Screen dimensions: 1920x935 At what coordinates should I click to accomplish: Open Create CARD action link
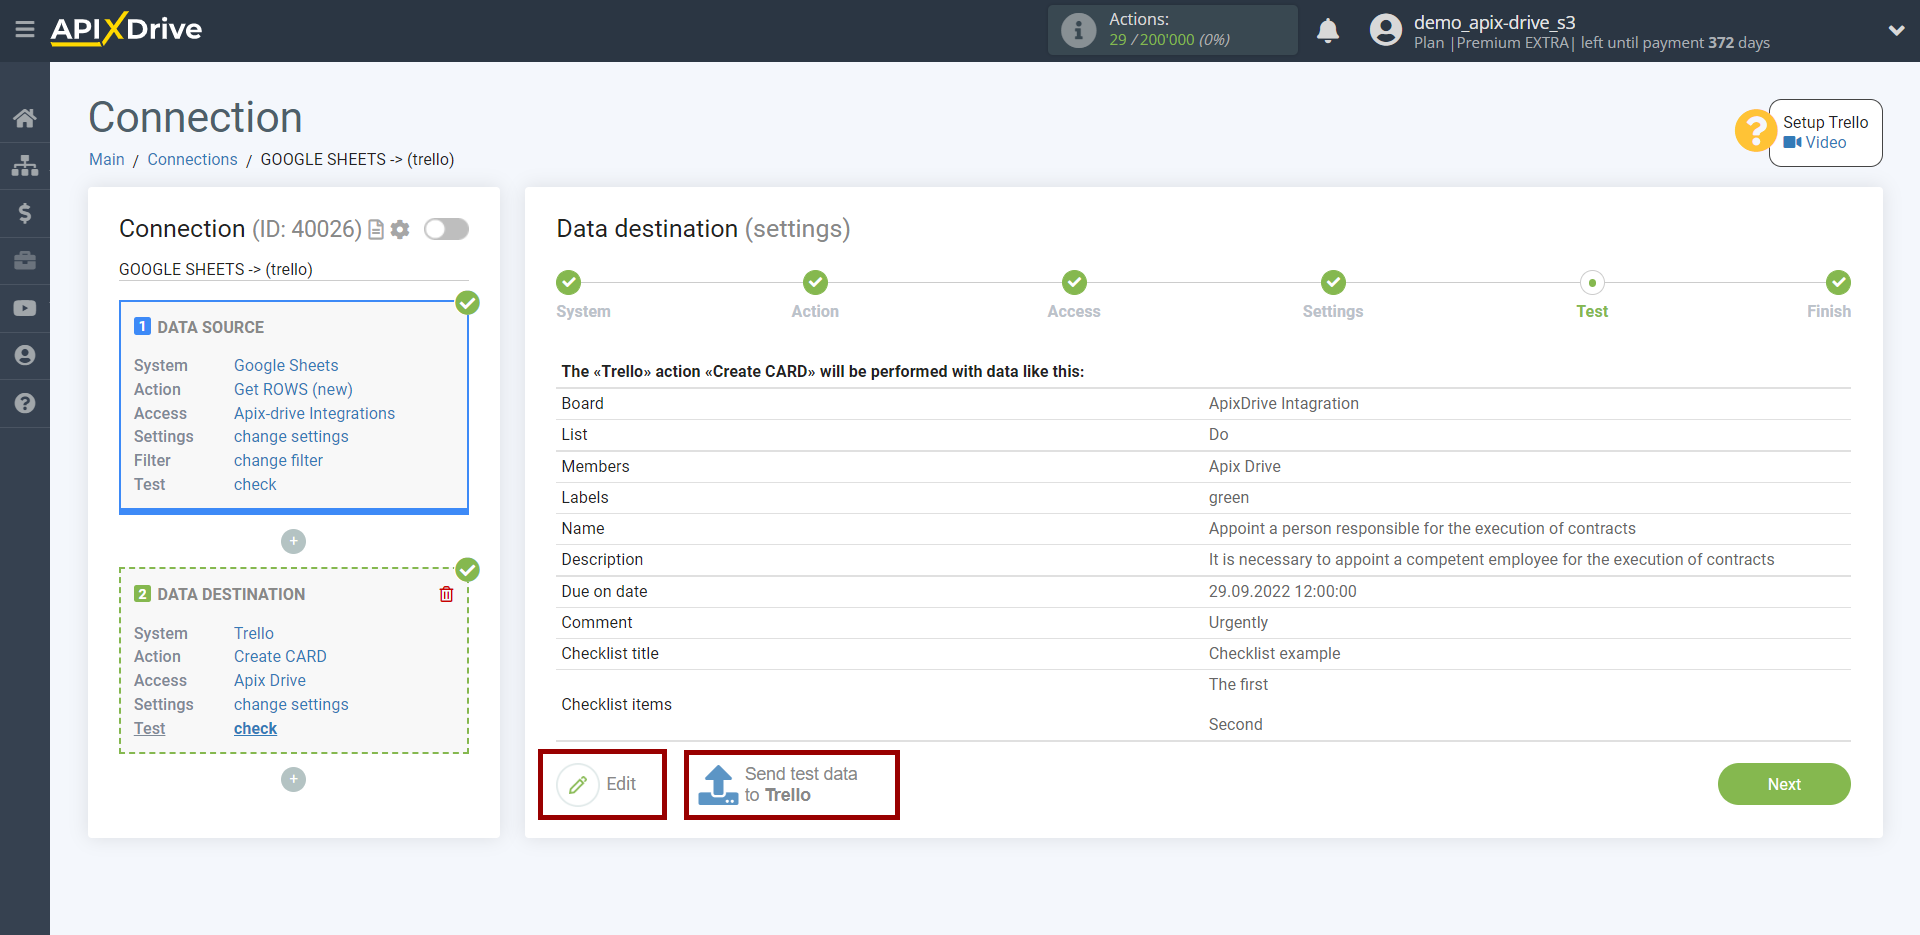280,657
